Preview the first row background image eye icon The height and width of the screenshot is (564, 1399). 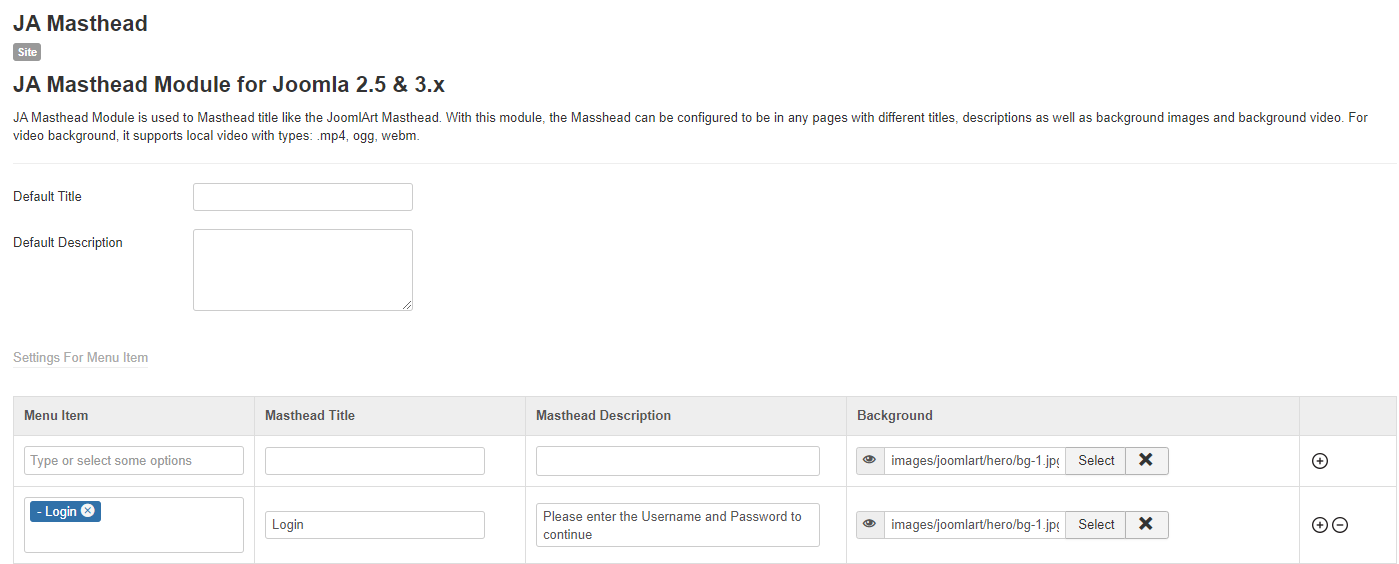(x=870, y=460)
